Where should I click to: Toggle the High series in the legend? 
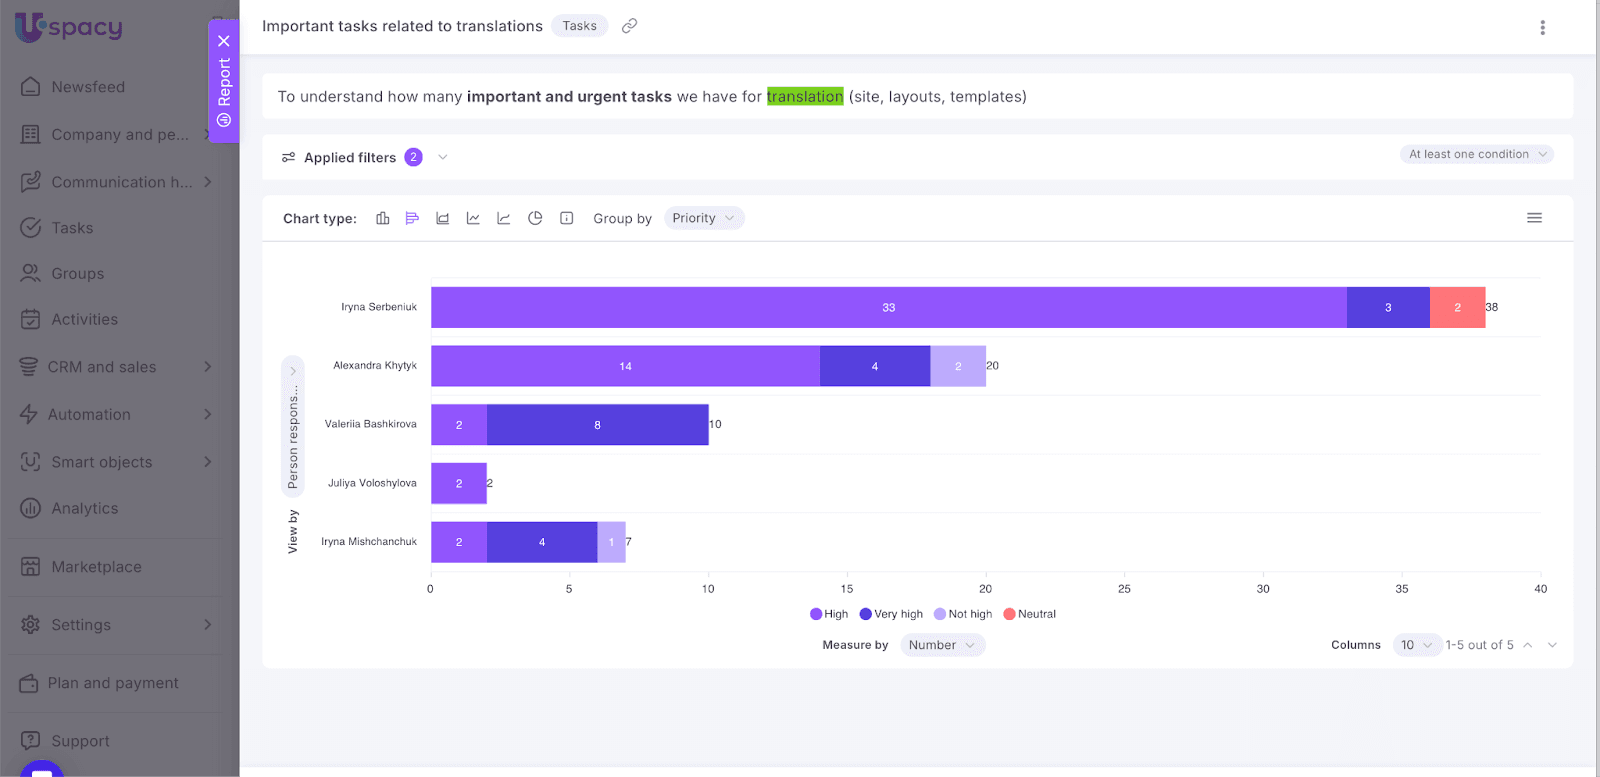coord(829,614)
